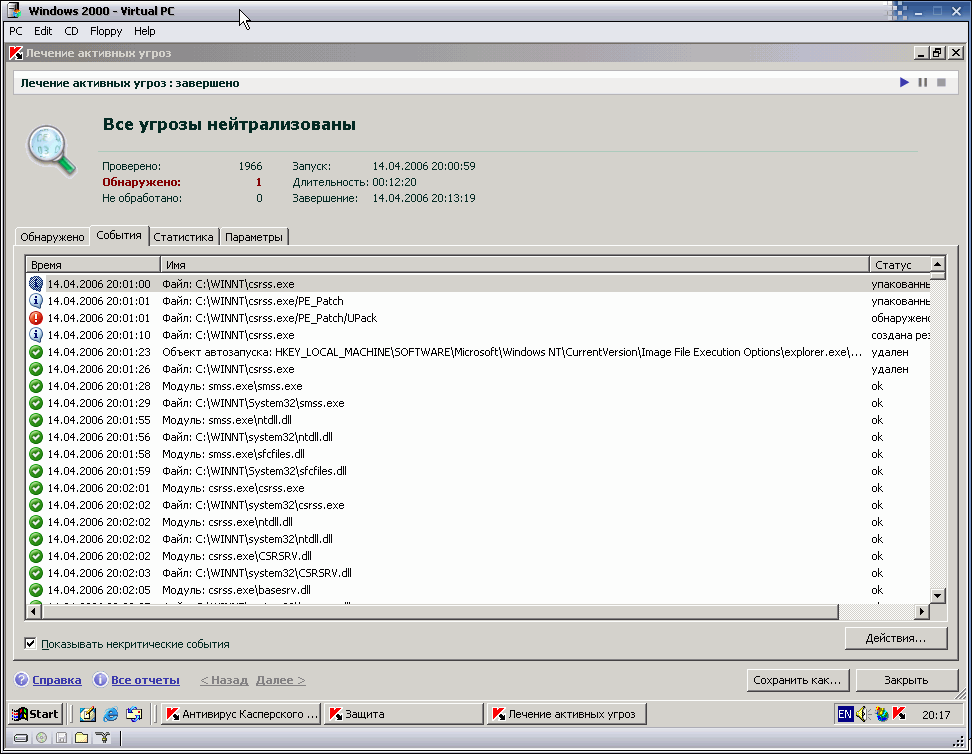Switch to the Обнаружено tab
Screen dimensions: 972x754
click(52, 237)
